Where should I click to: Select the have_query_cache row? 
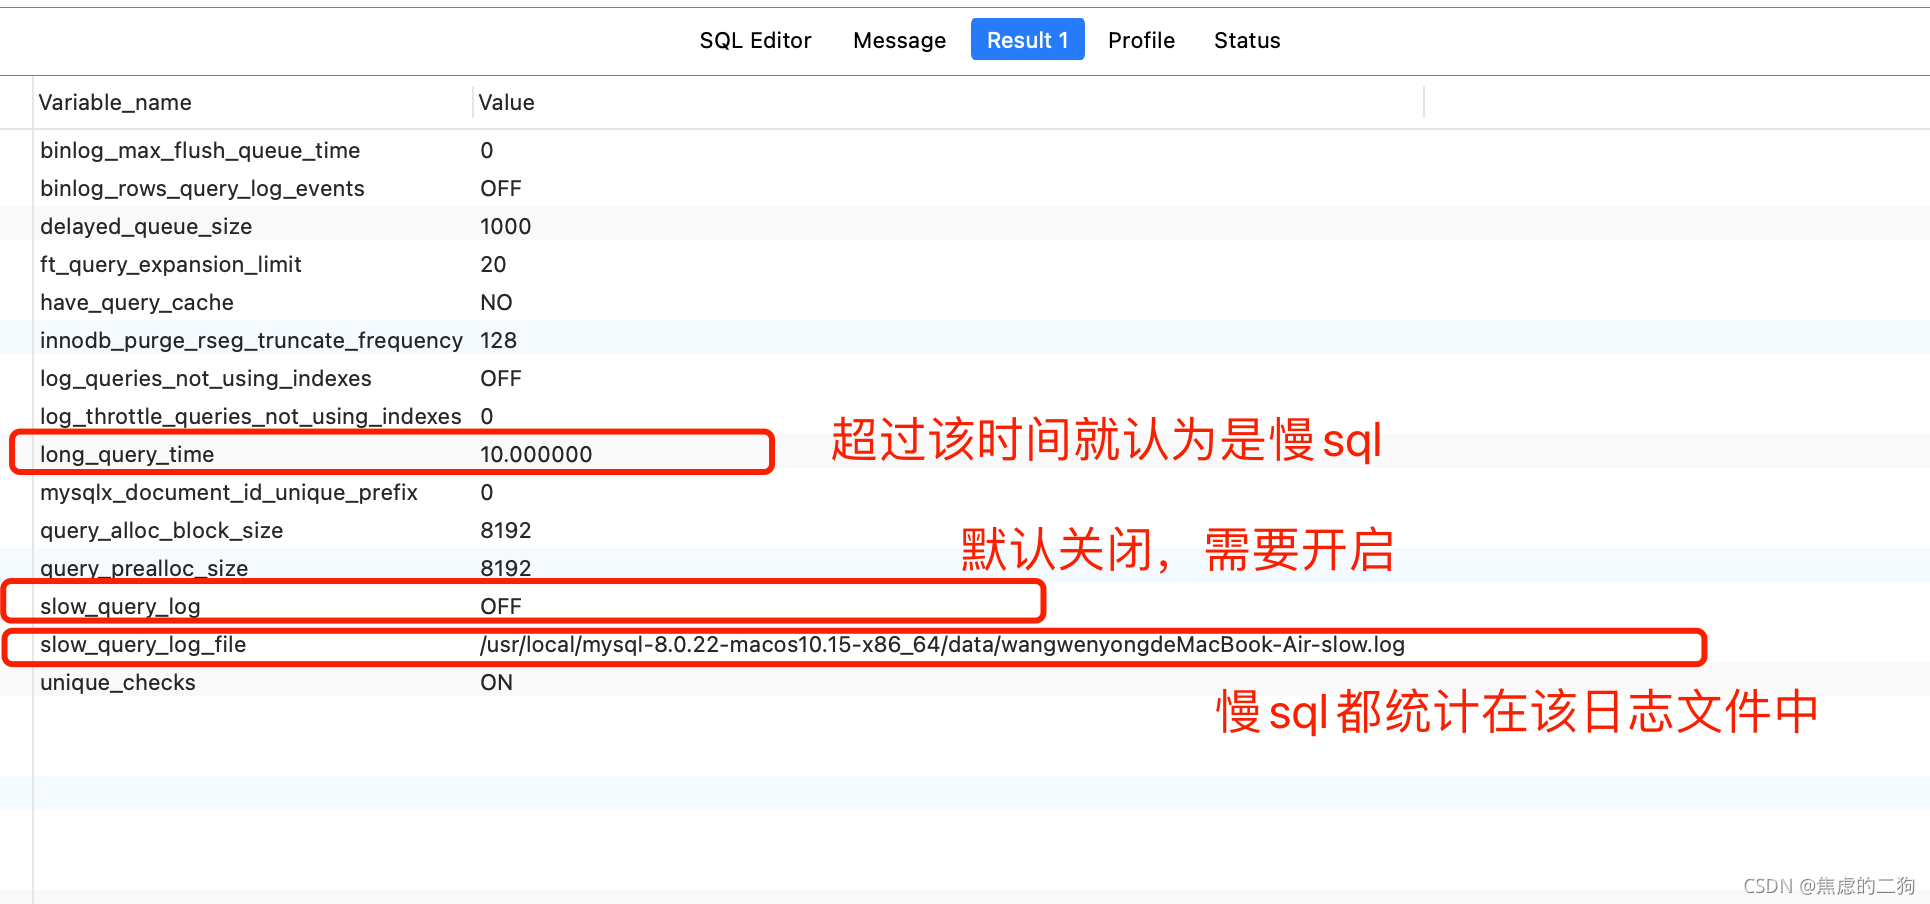coord(136,302)
